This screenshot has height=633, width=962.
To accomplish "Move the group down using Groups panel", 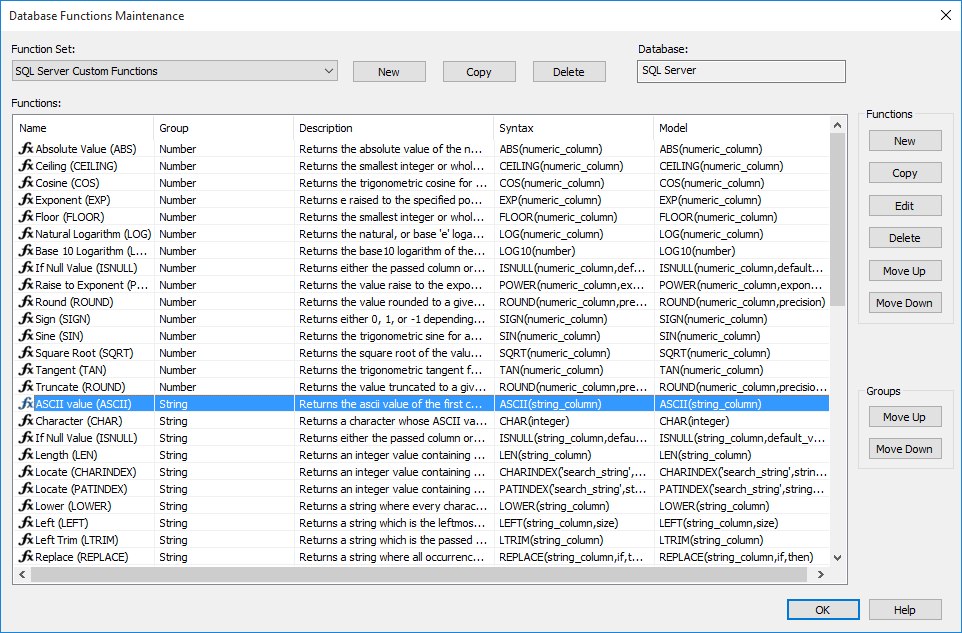I will pyautogui.click(x=905, y=449).
